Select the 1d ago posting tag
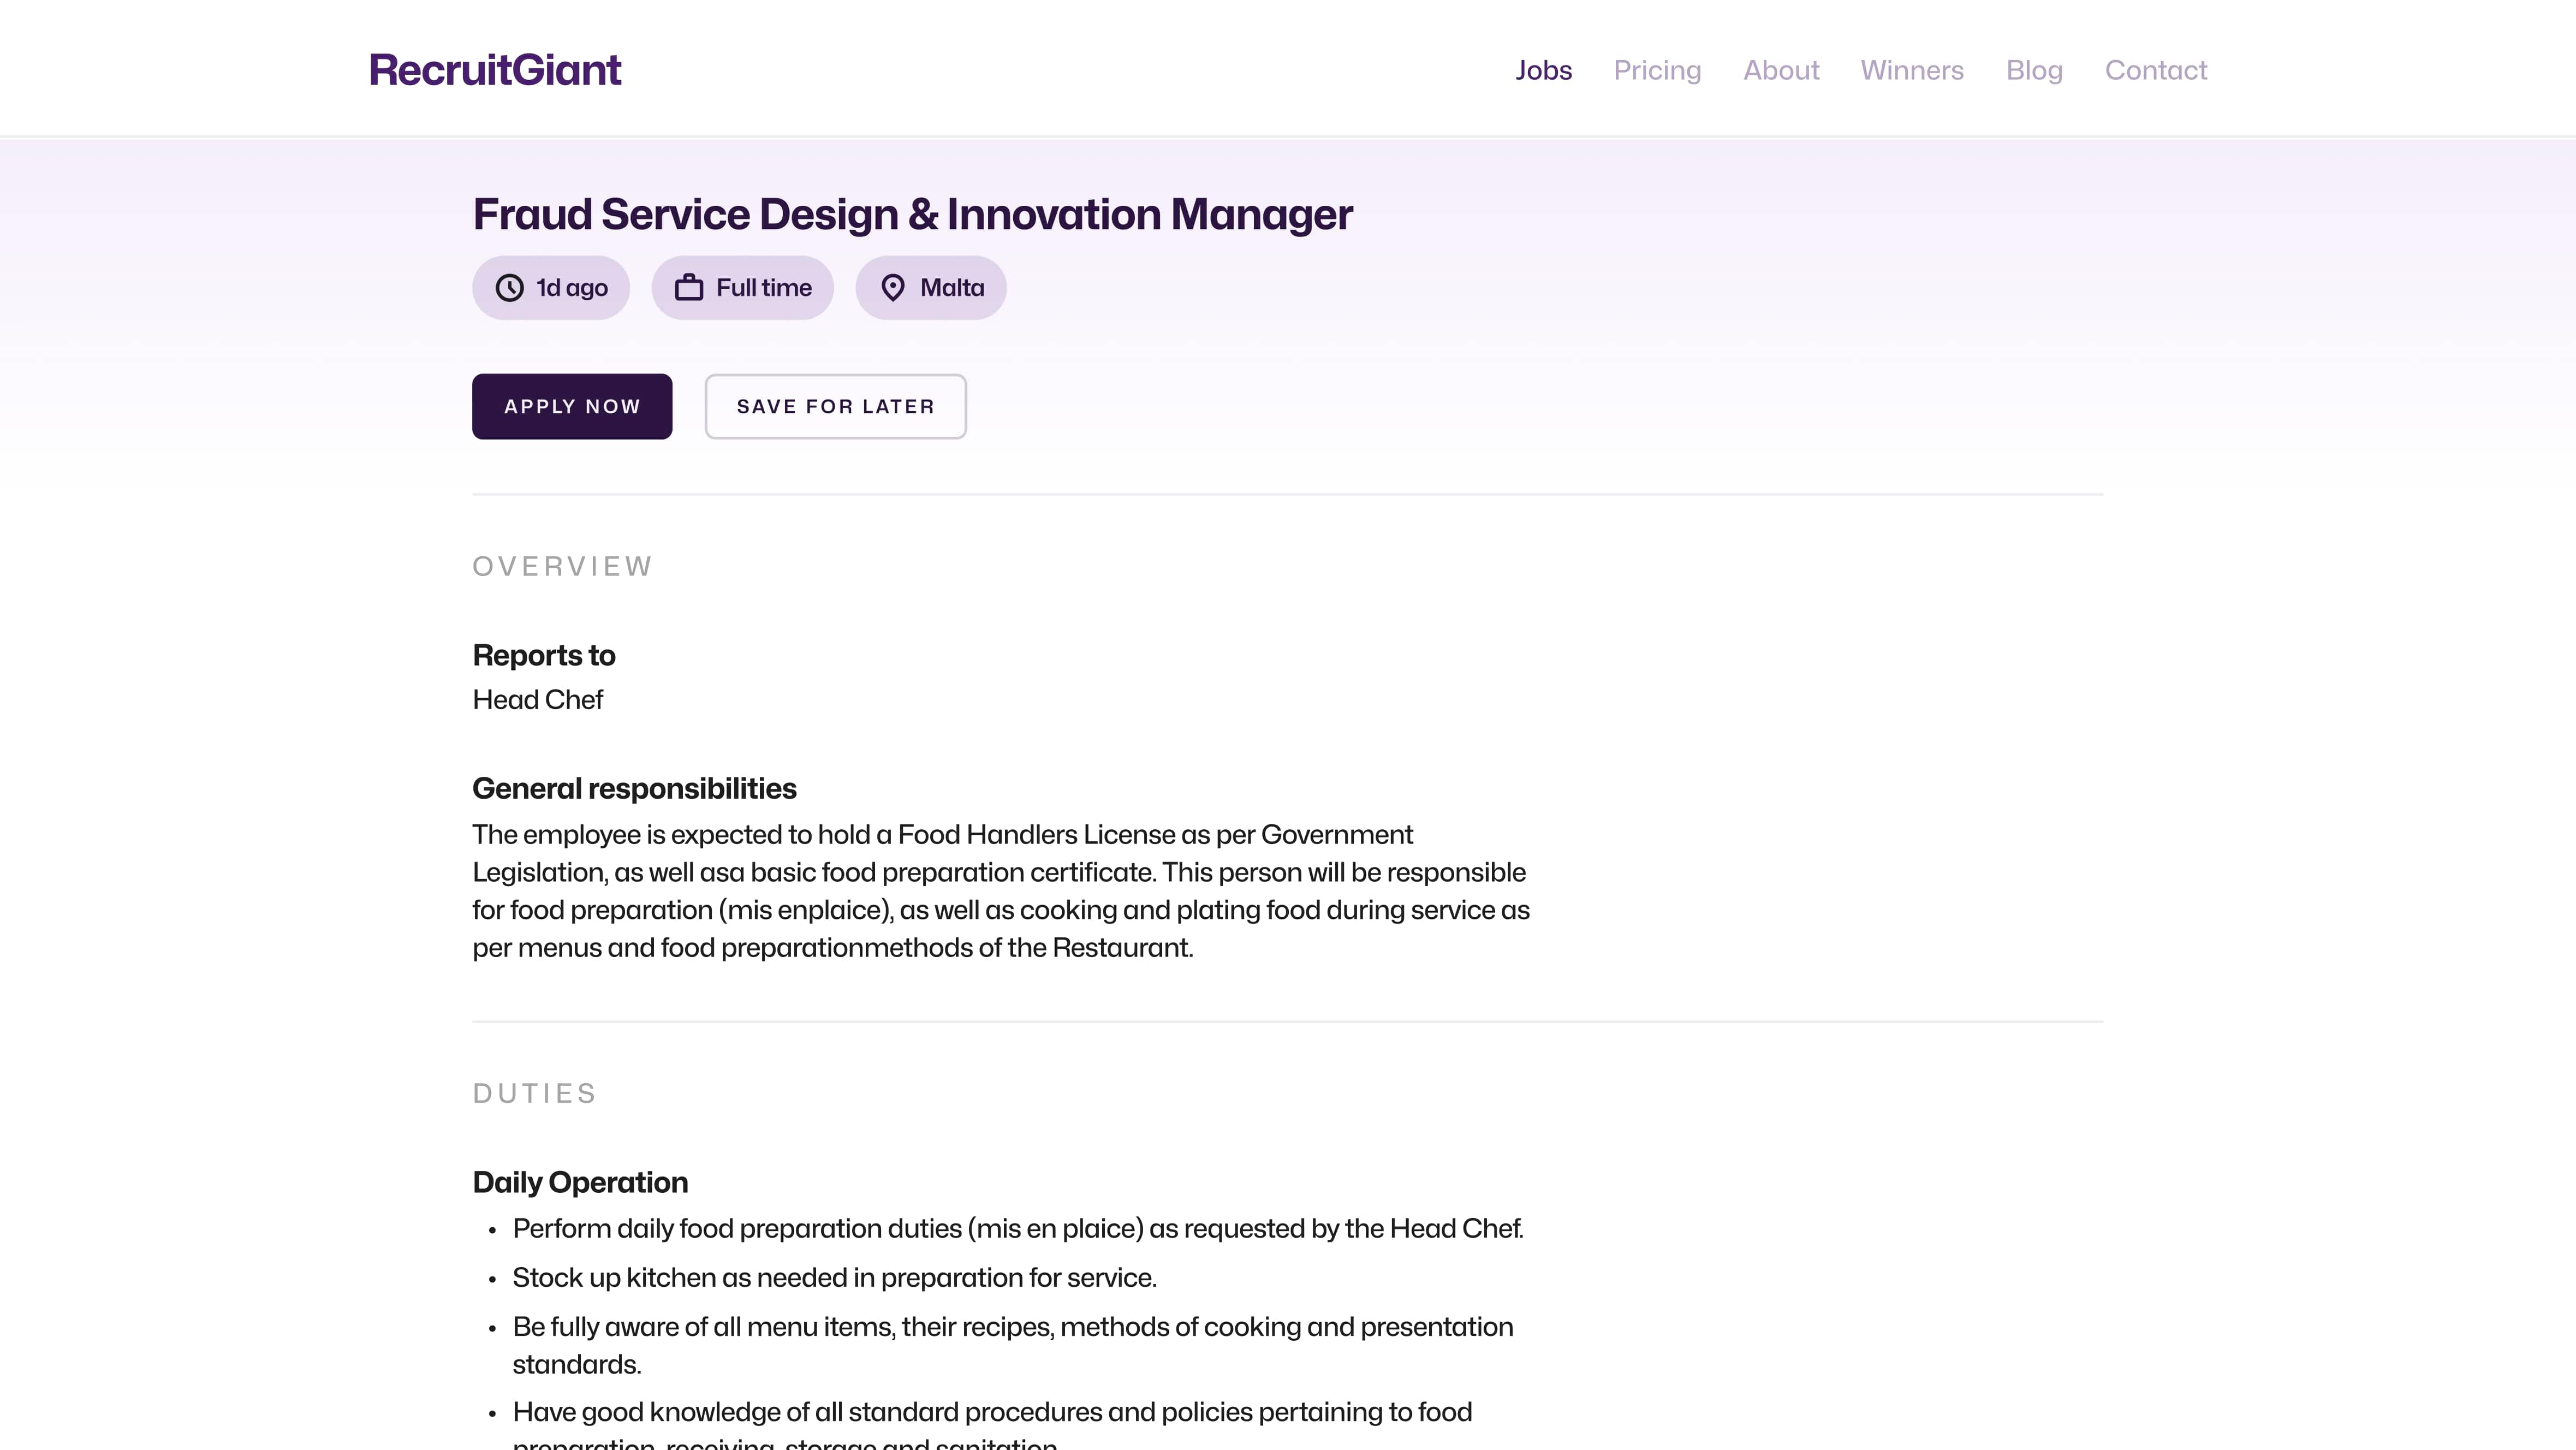 (551, 288)
